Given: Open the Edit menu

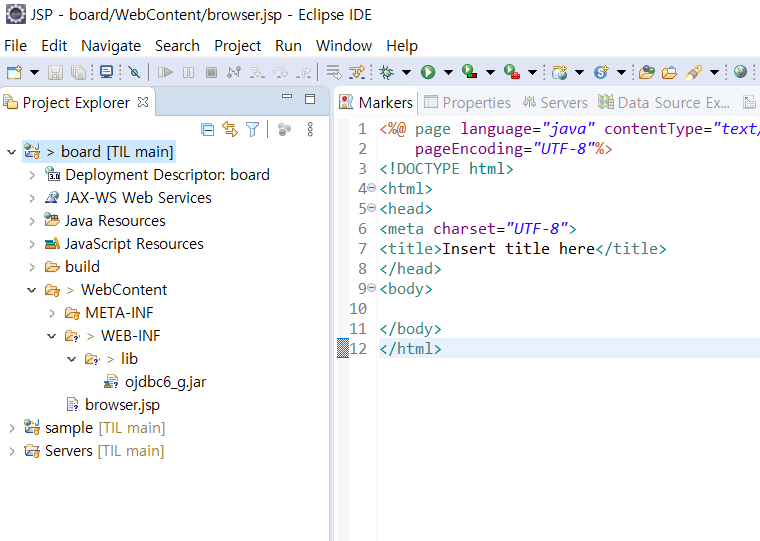Looking at the screenshot, I should 54,46.
